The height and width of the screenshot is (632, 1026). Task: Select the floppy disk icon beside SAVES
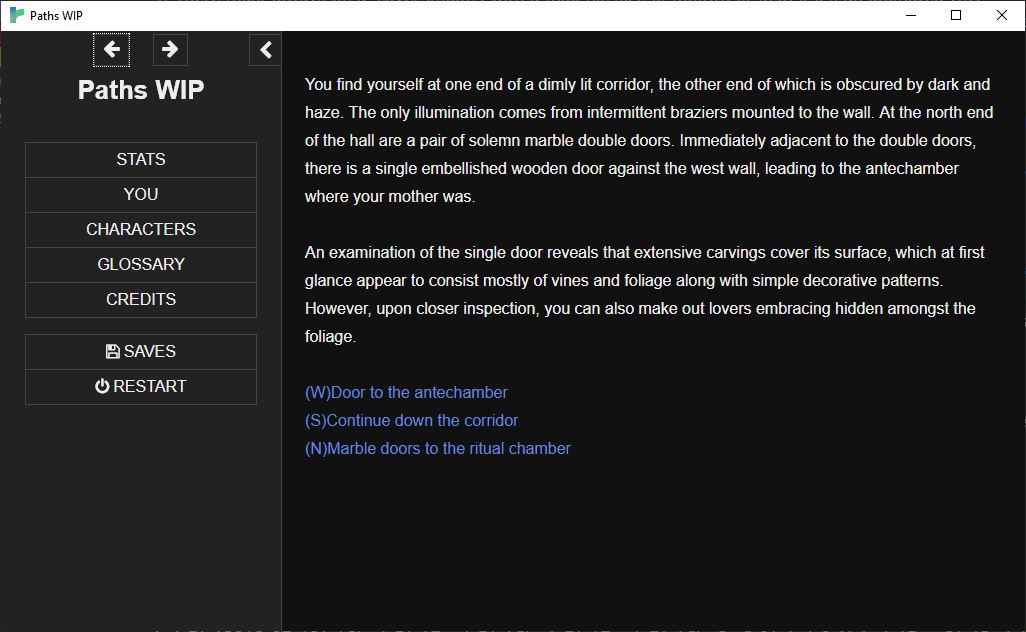pyautogui.click(x=112, y=351)
